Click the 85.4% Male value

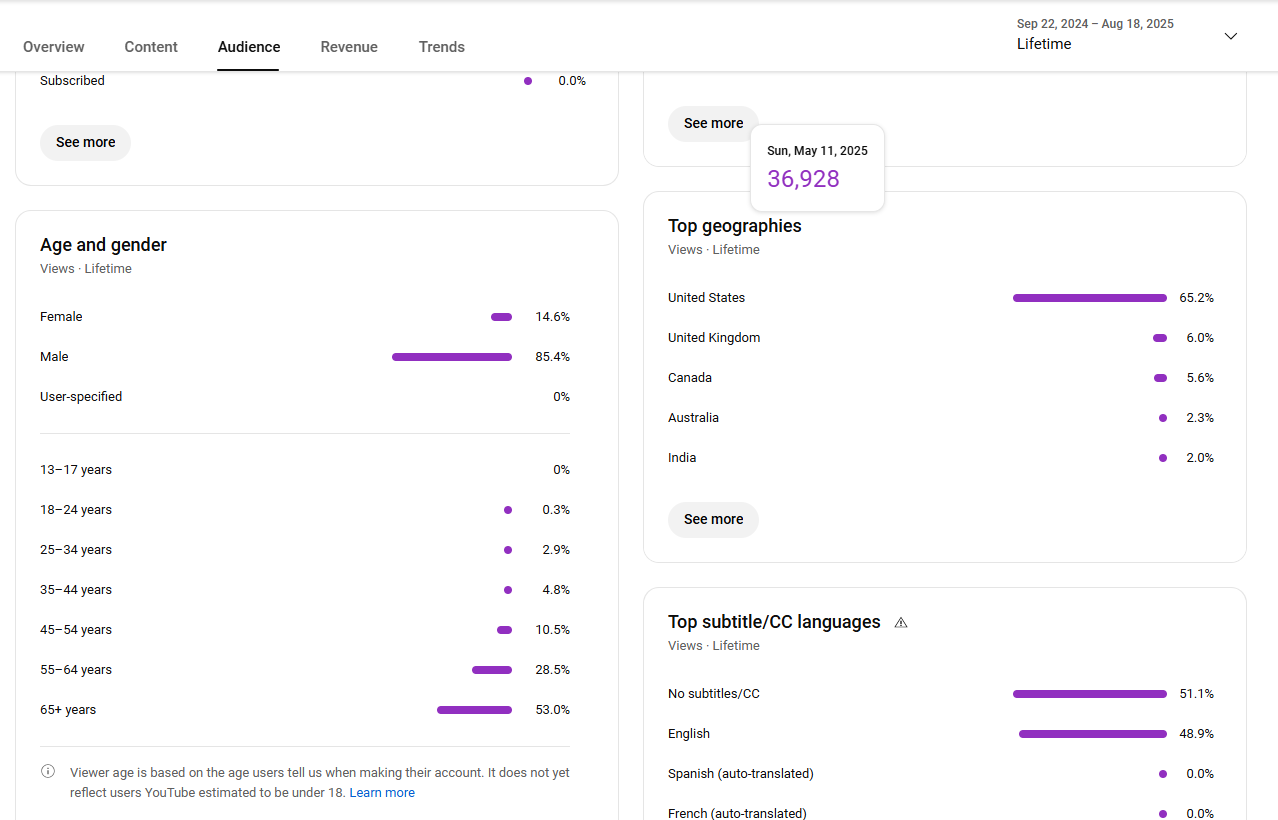553,357
